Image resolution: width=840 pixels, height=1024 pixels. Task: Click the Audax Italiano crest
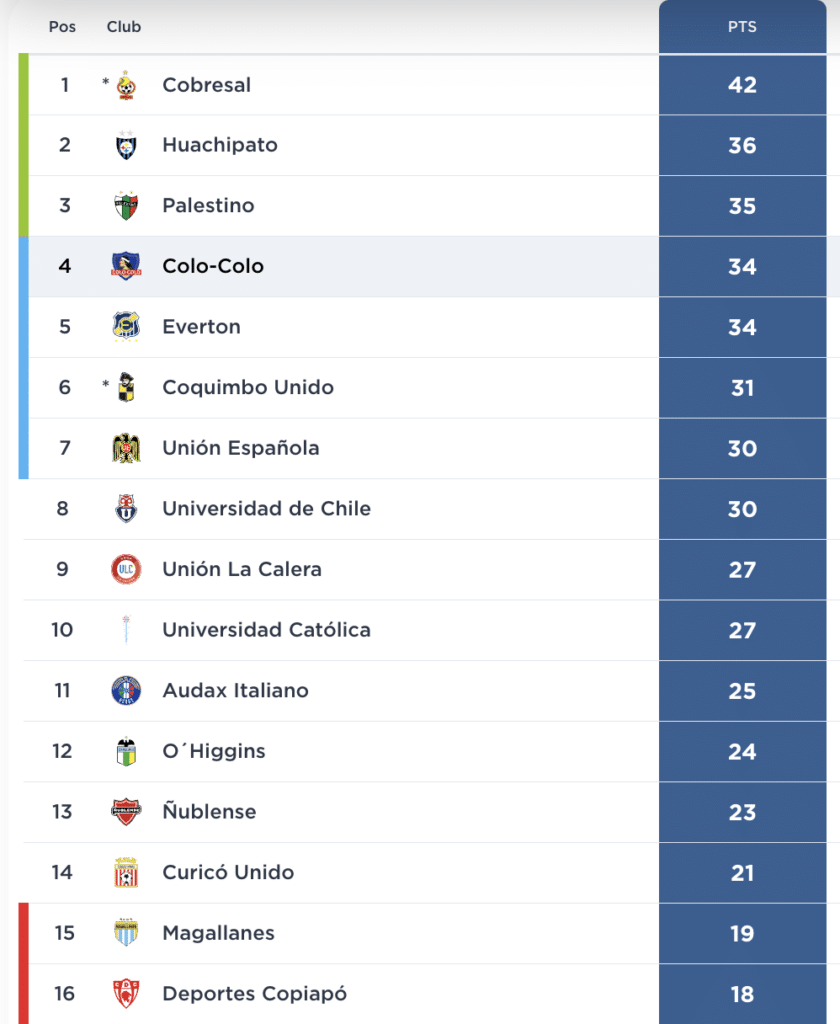click(125, 690)
